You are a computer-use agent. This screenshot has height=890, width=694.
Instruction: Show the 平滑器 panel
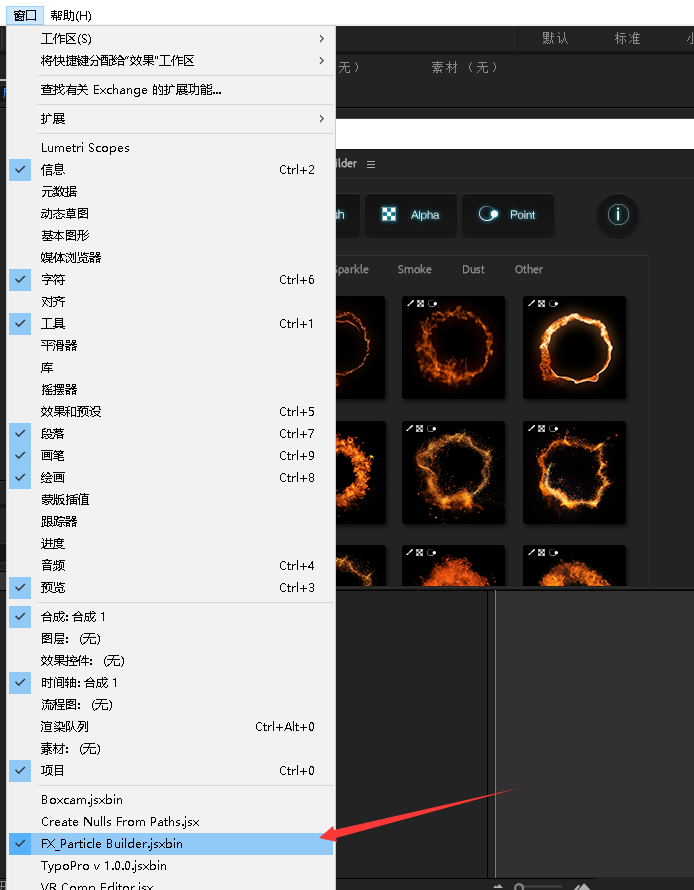click(171, 346)
